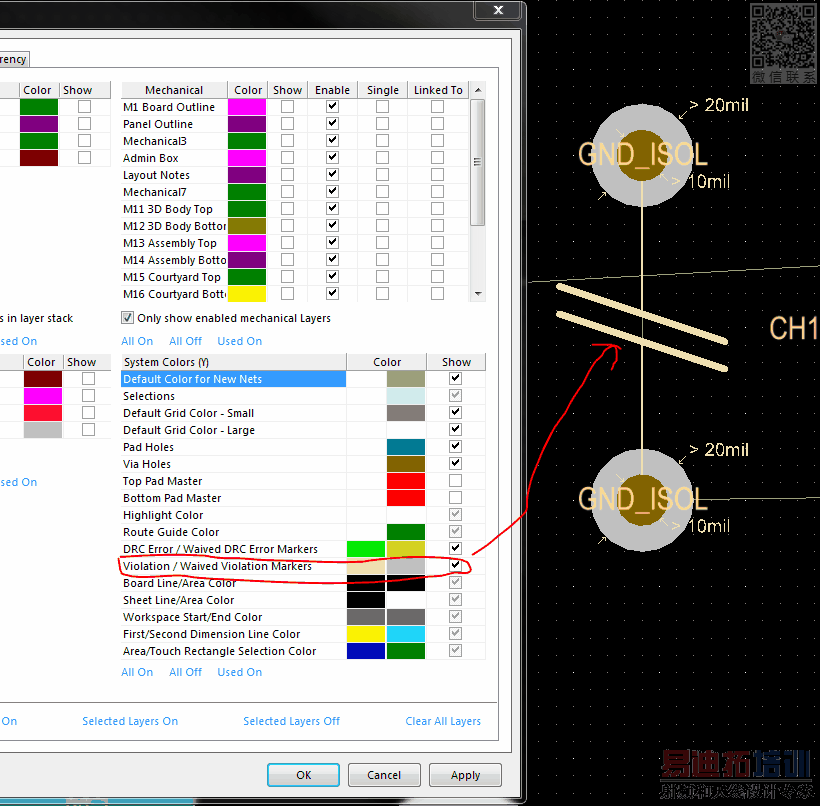This screenshot has height=806, width=820.
Task: Click brown color swatch of Via Holes
Action: pos(406,464)
